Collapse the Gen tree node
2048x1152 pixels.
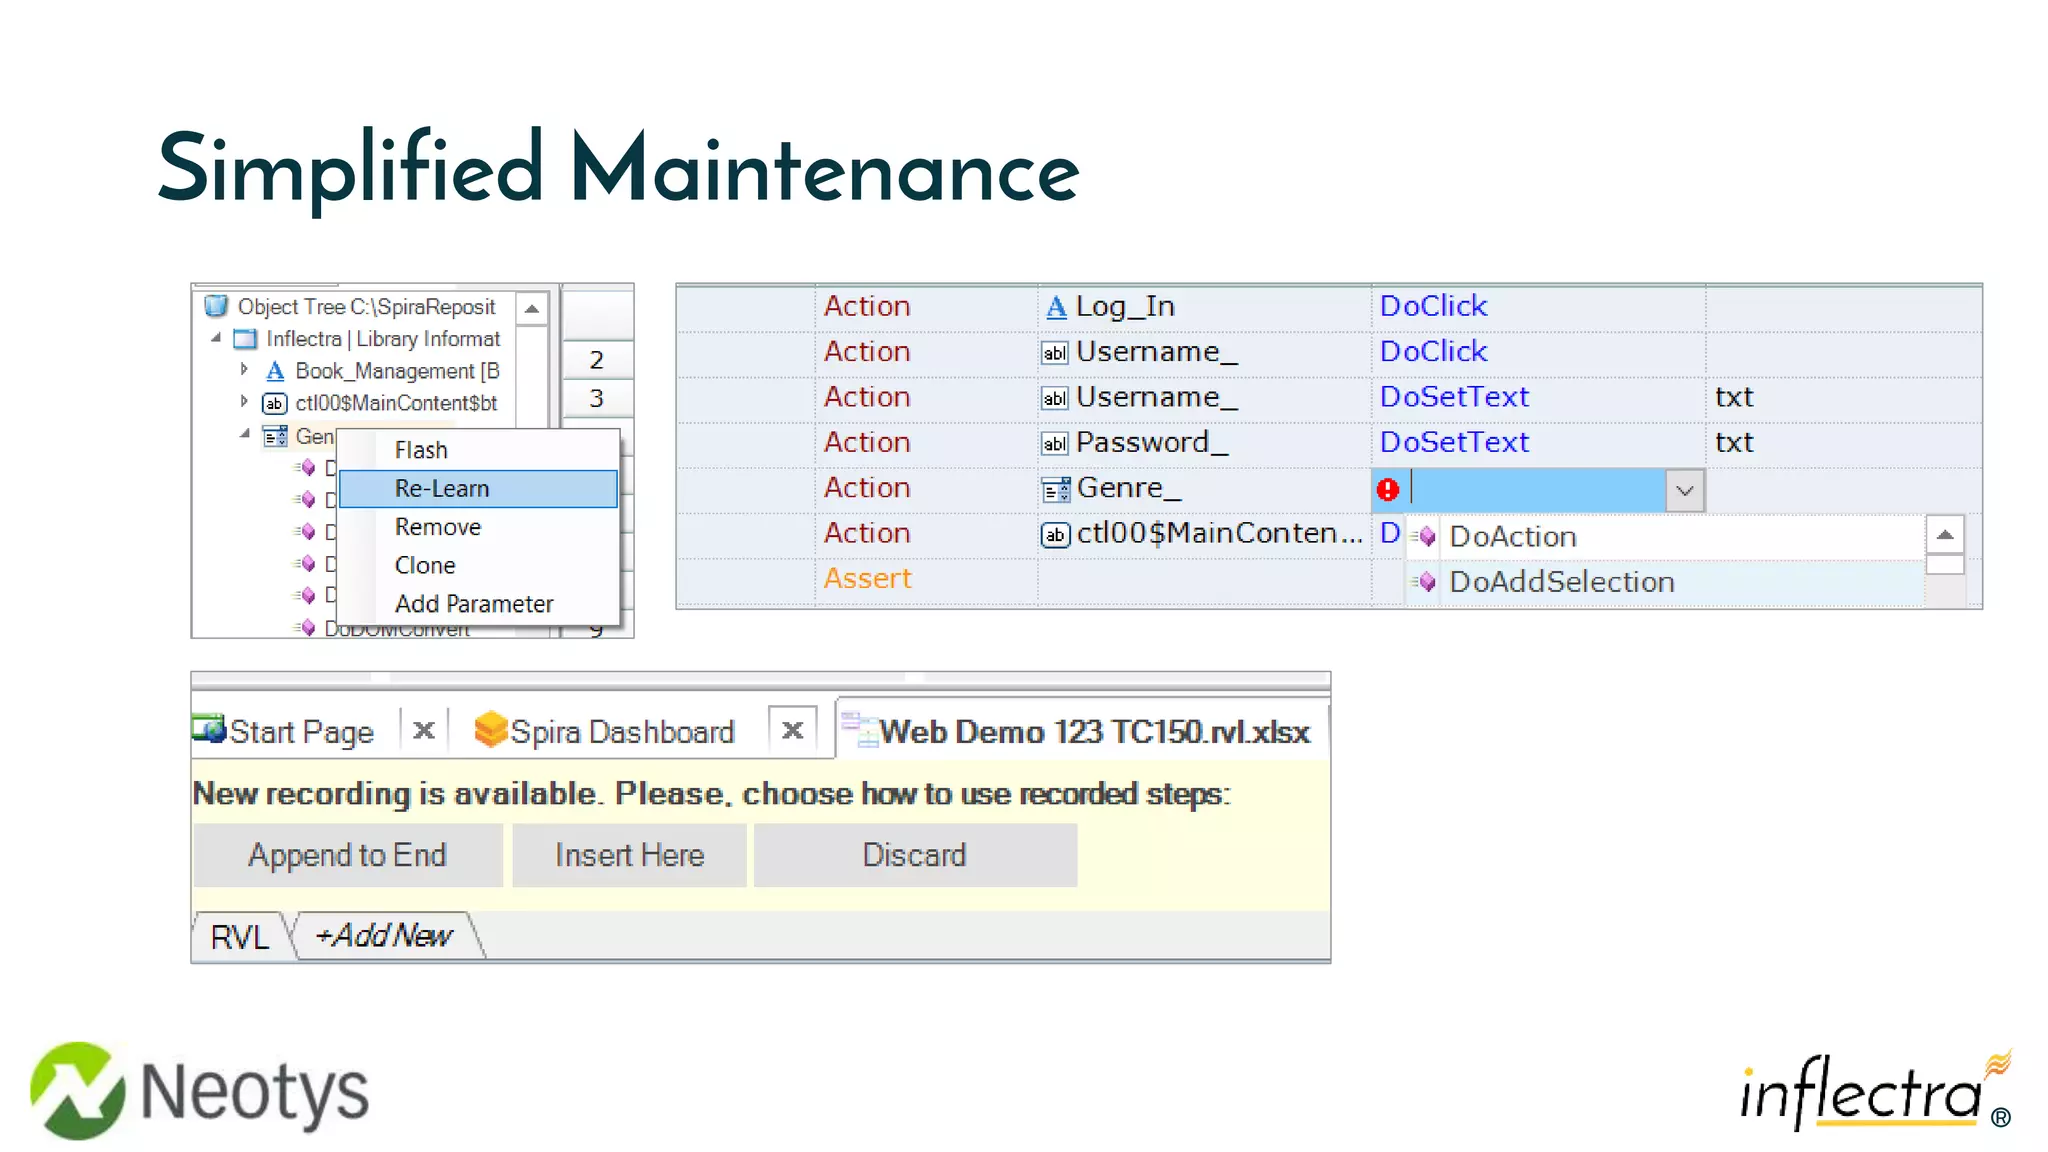(x=245, y=434)
